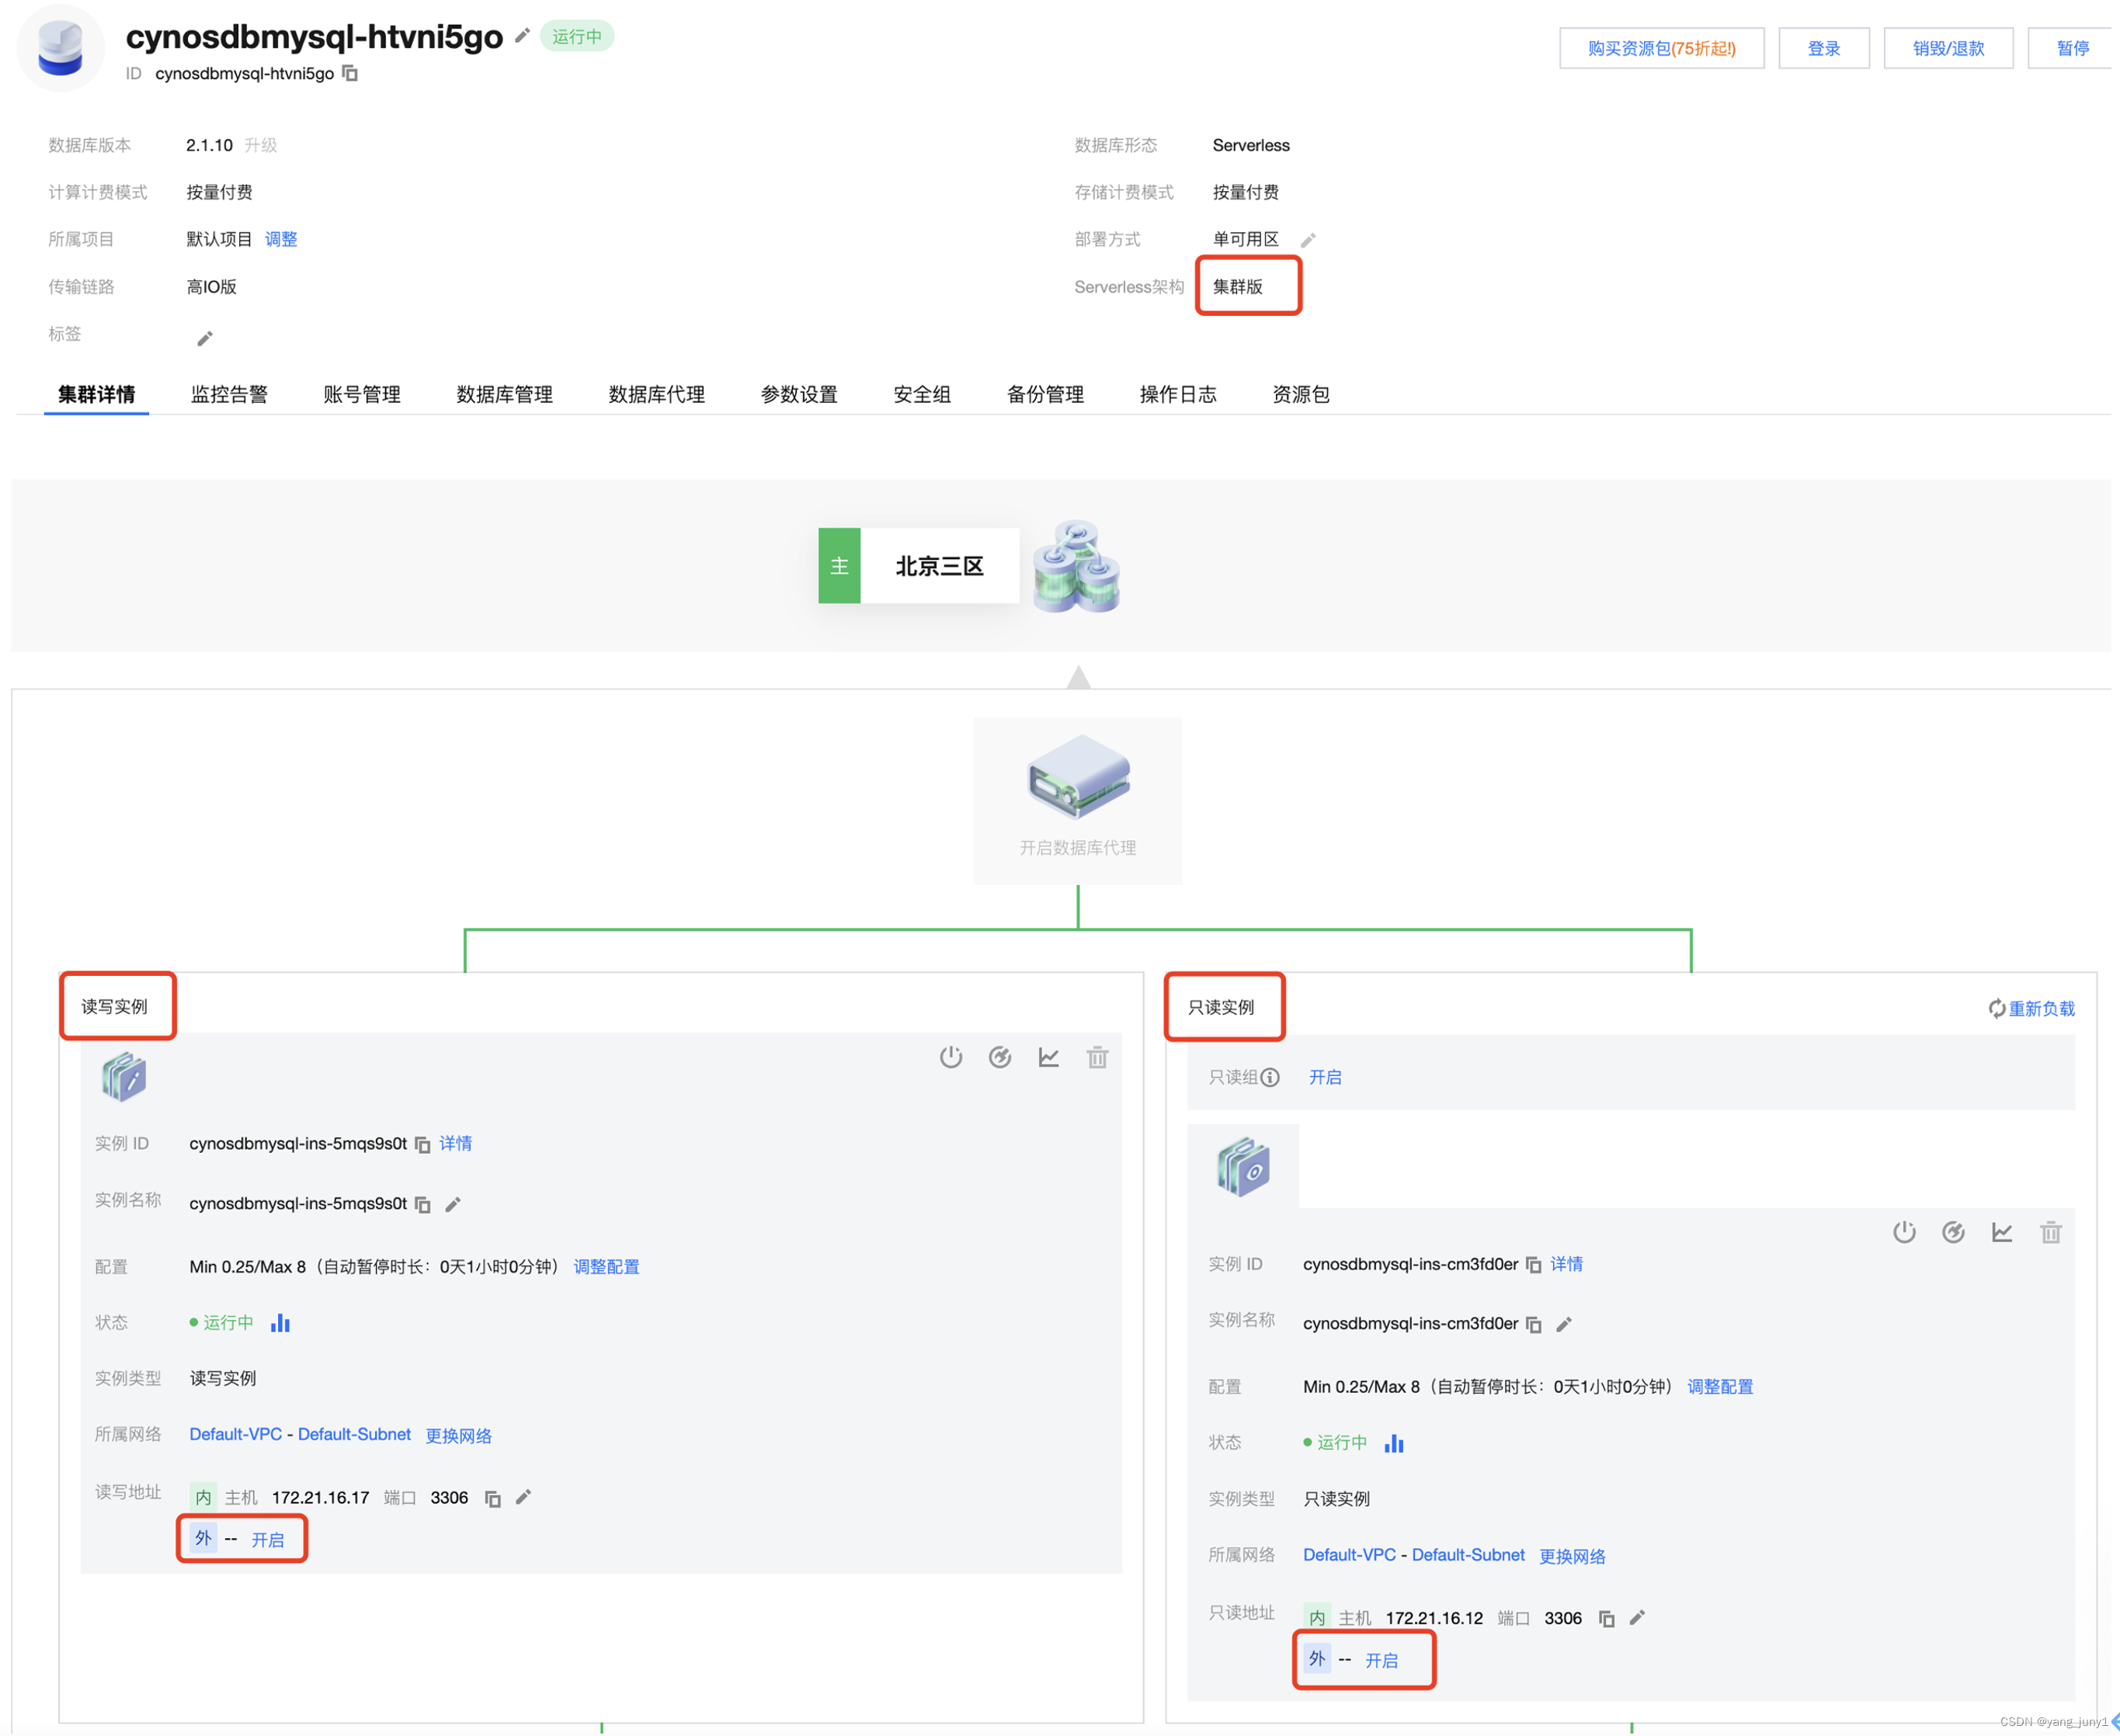This screenshot has height=1736, width=2120.
Task: Open the 安全组 tab
Action: click(922, 394)
